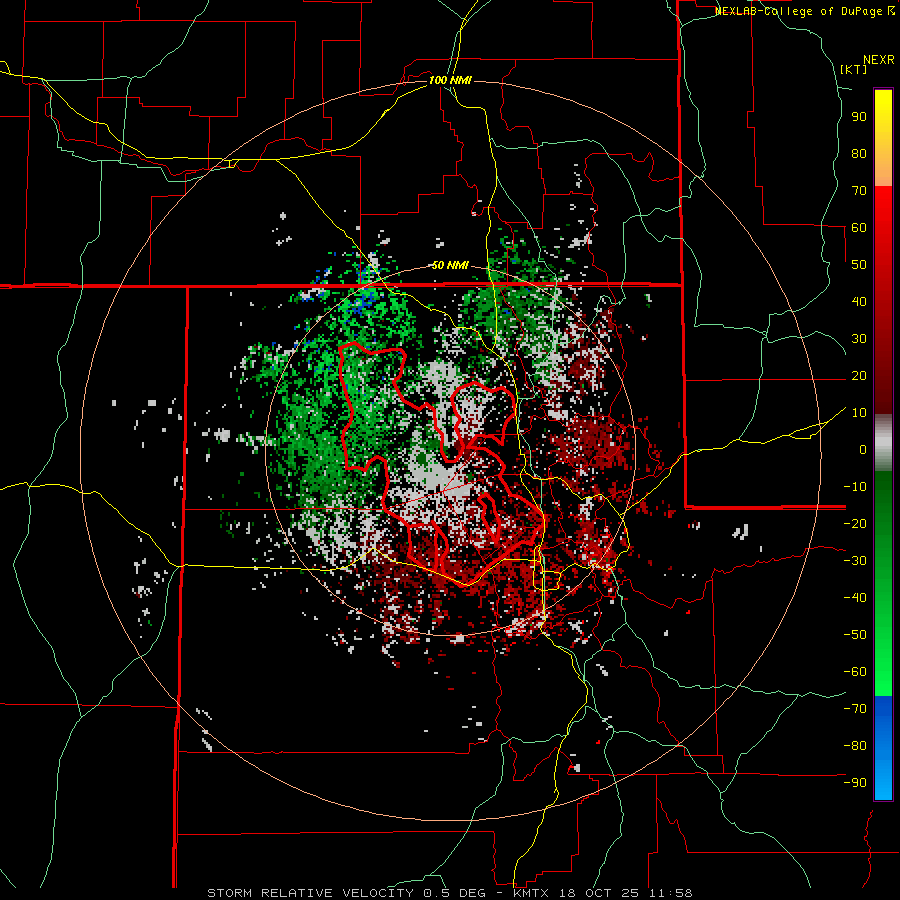Click the -70 value on the velocity scale
This screenshot has width=900, height=900.
coord(855,709)
